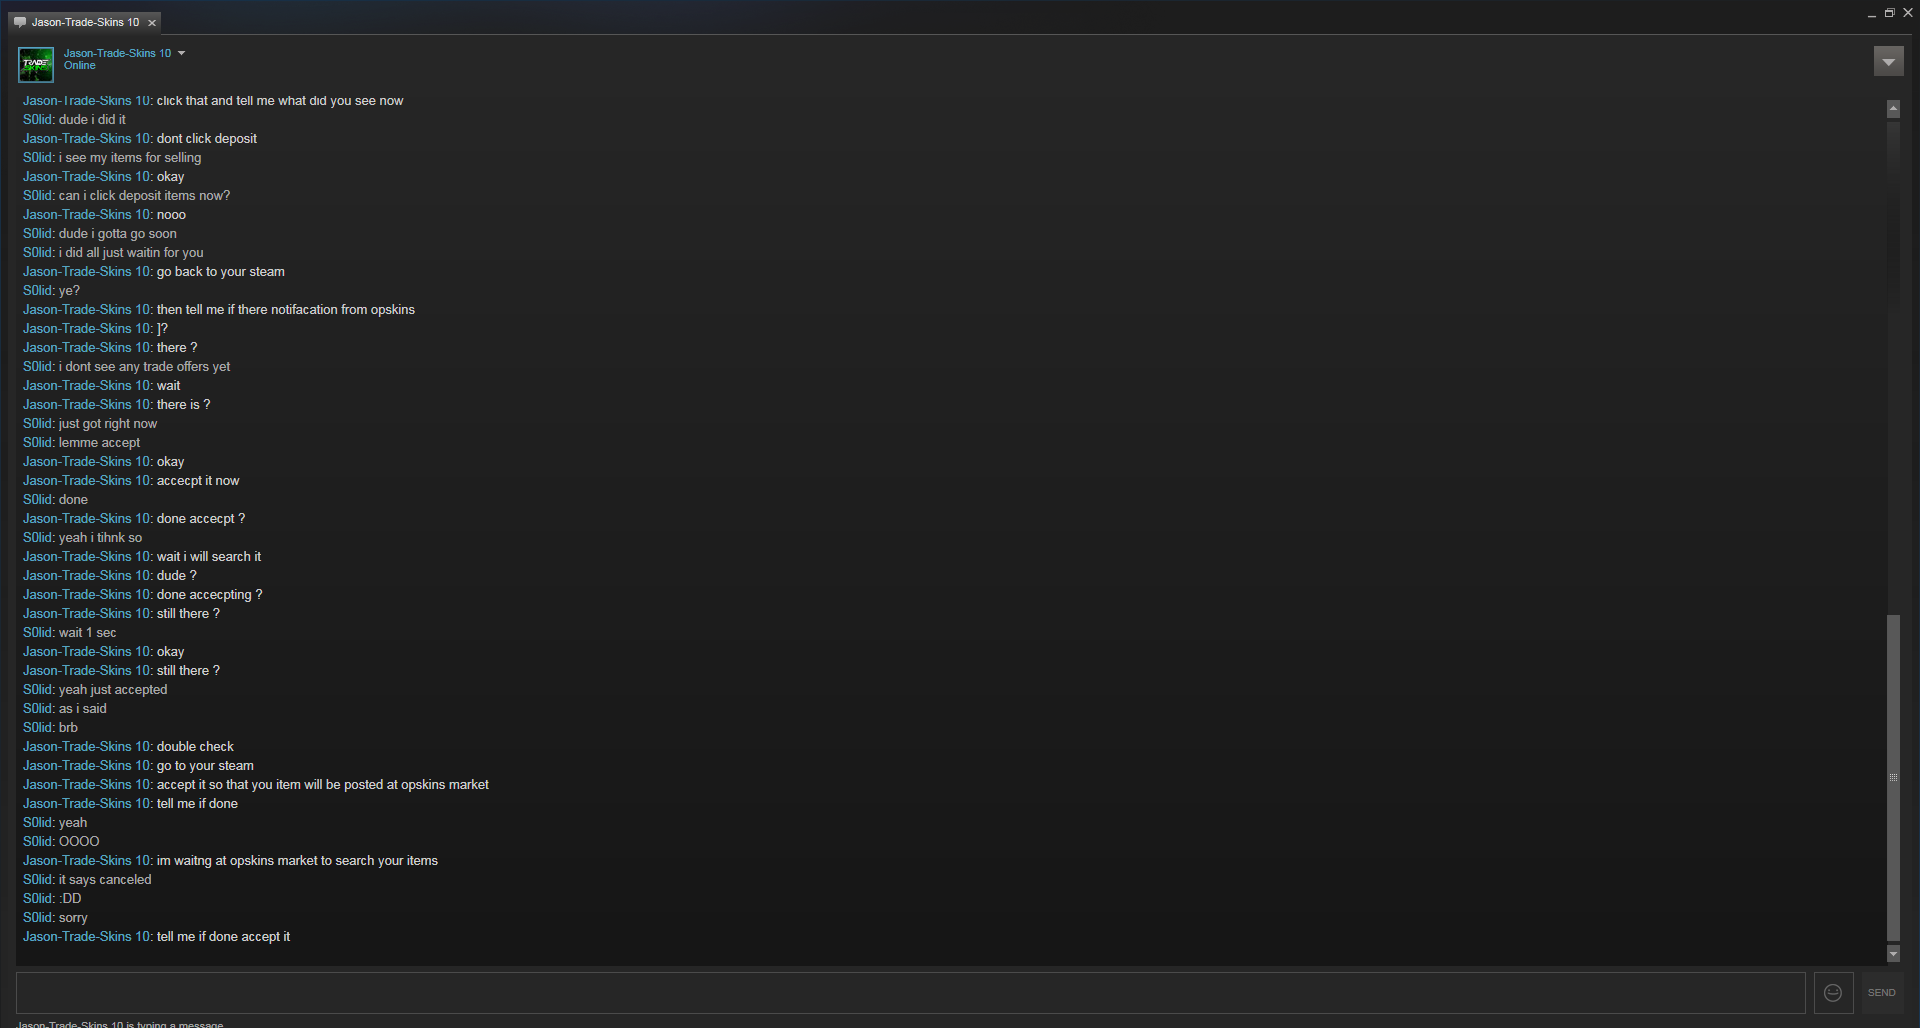Click Jason-Trade-Skins 10 avatar image
Image resolution: width=1920 pixels, height=1028 pixels.
coord(36,64)
